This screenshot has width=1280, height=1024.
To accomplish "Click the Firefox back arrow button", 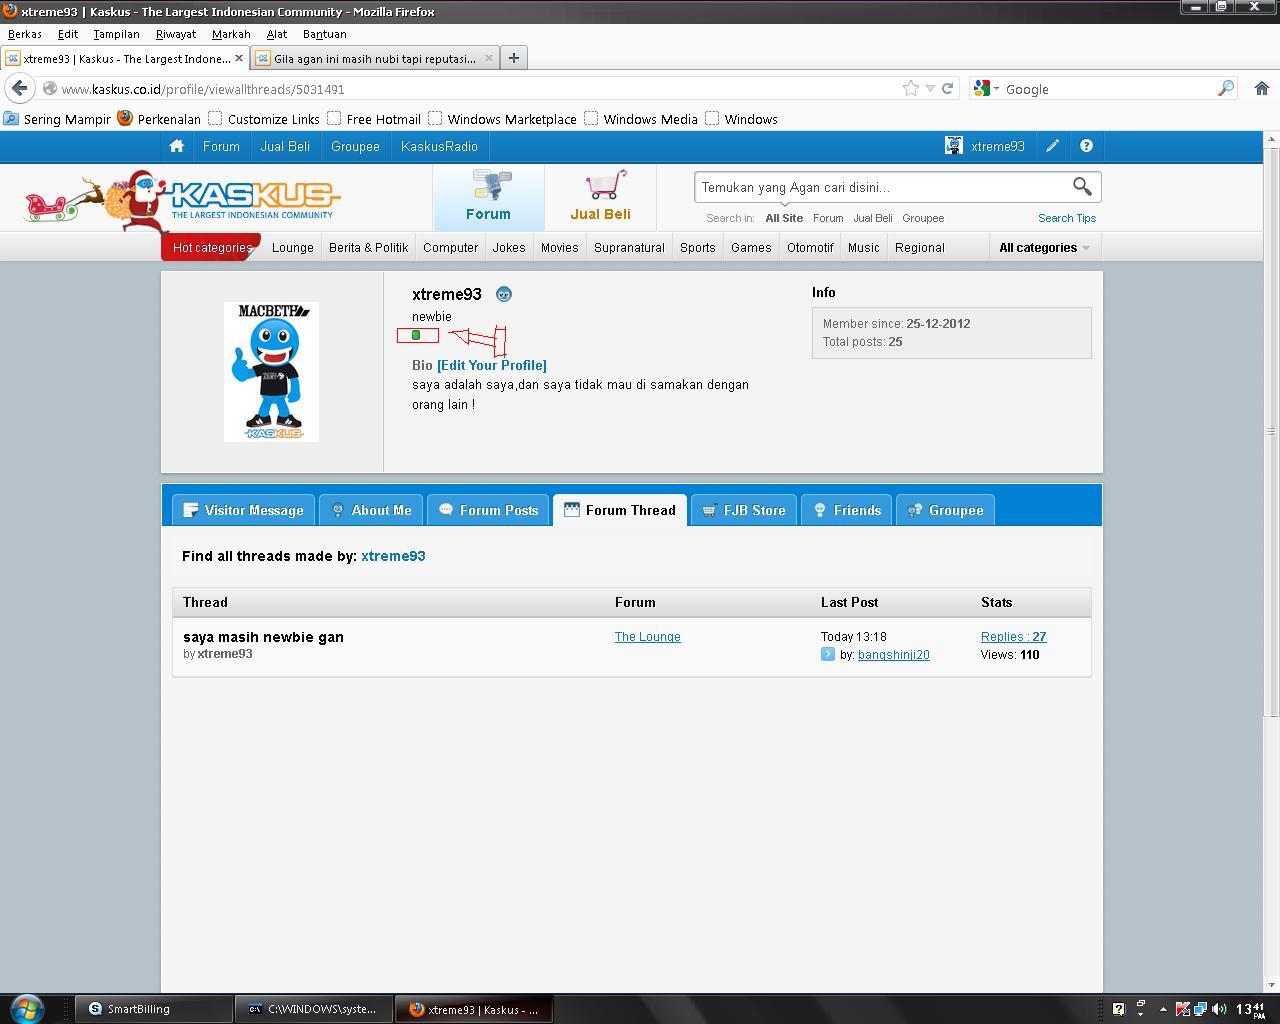I will pyautogui.click(x=20, y=88).
